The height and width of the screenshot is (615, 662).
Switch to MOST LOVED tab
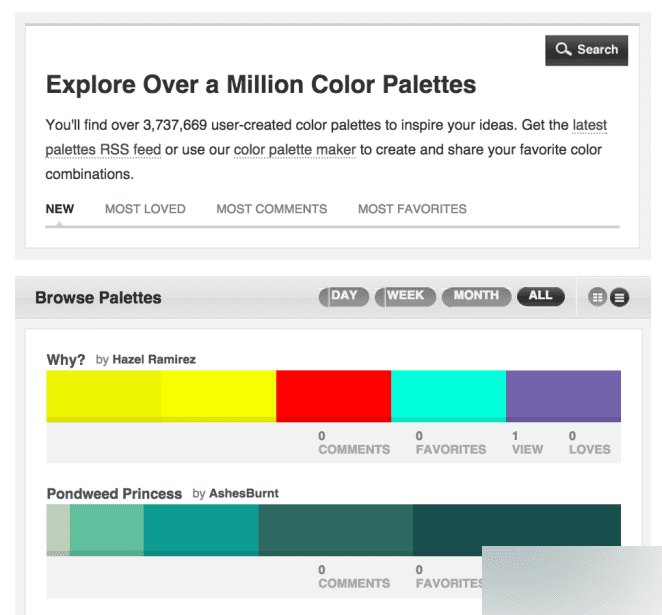coord(145,209)
